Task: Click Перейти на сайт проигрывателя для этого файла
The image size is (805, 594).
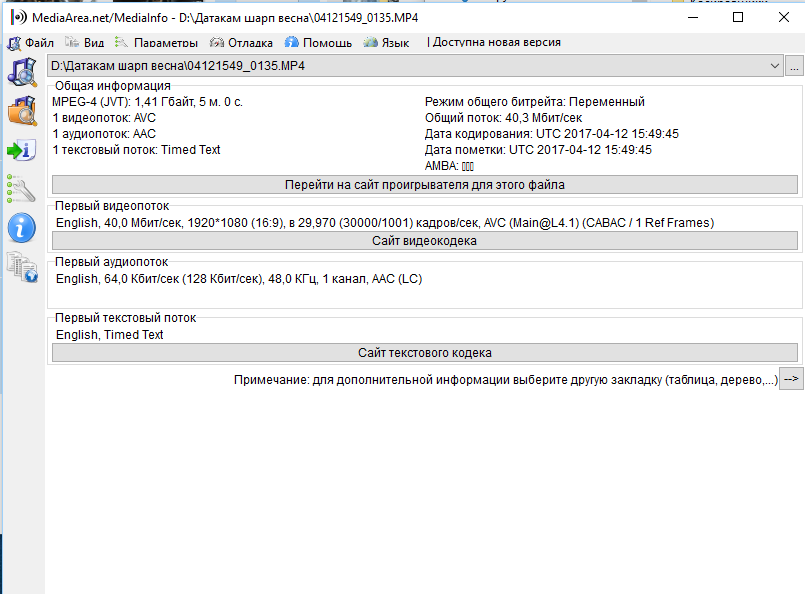Action: pos(425,185)
